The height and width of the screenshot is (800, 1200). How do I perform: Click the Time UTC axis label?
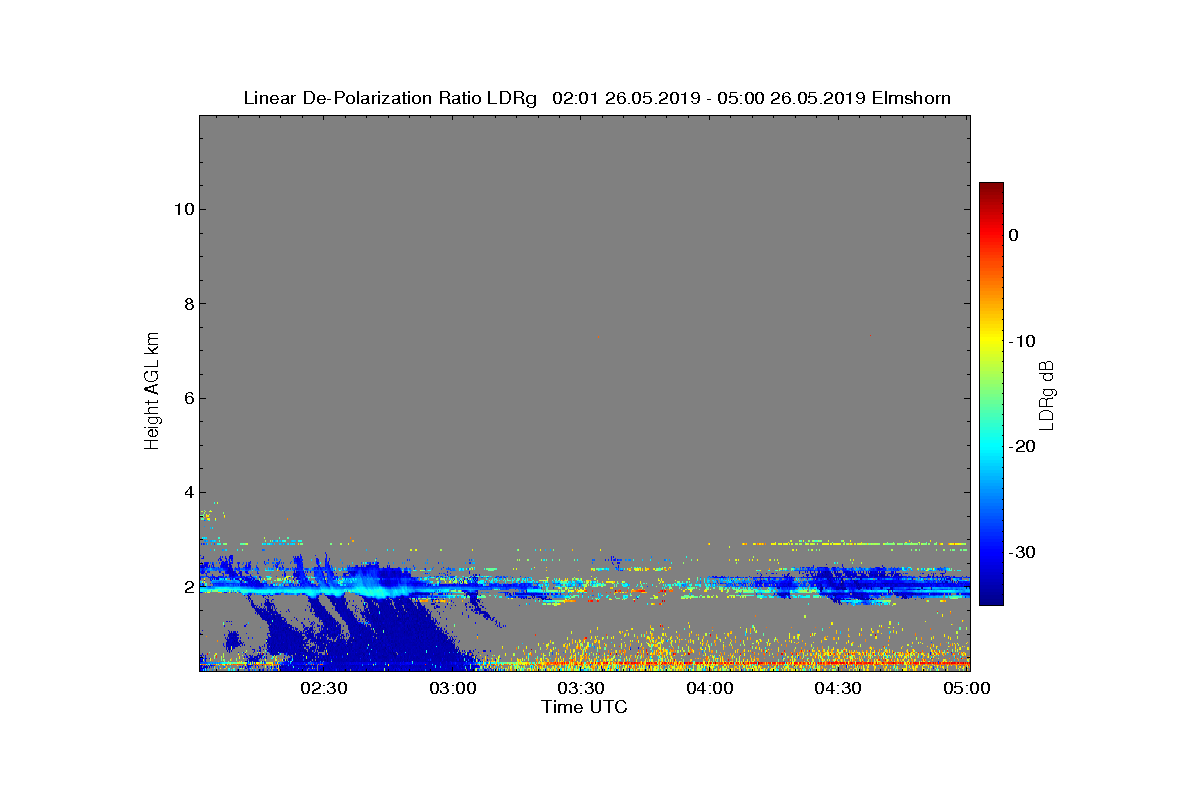[x=585, y=707]
